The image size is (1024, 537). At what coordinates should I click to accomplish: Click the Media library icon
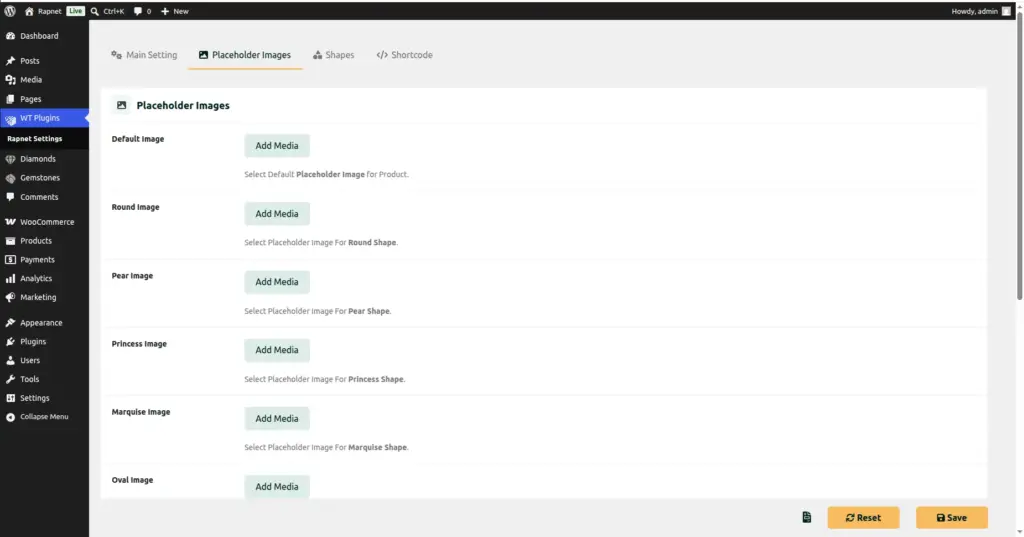click(x=10, y=80)
